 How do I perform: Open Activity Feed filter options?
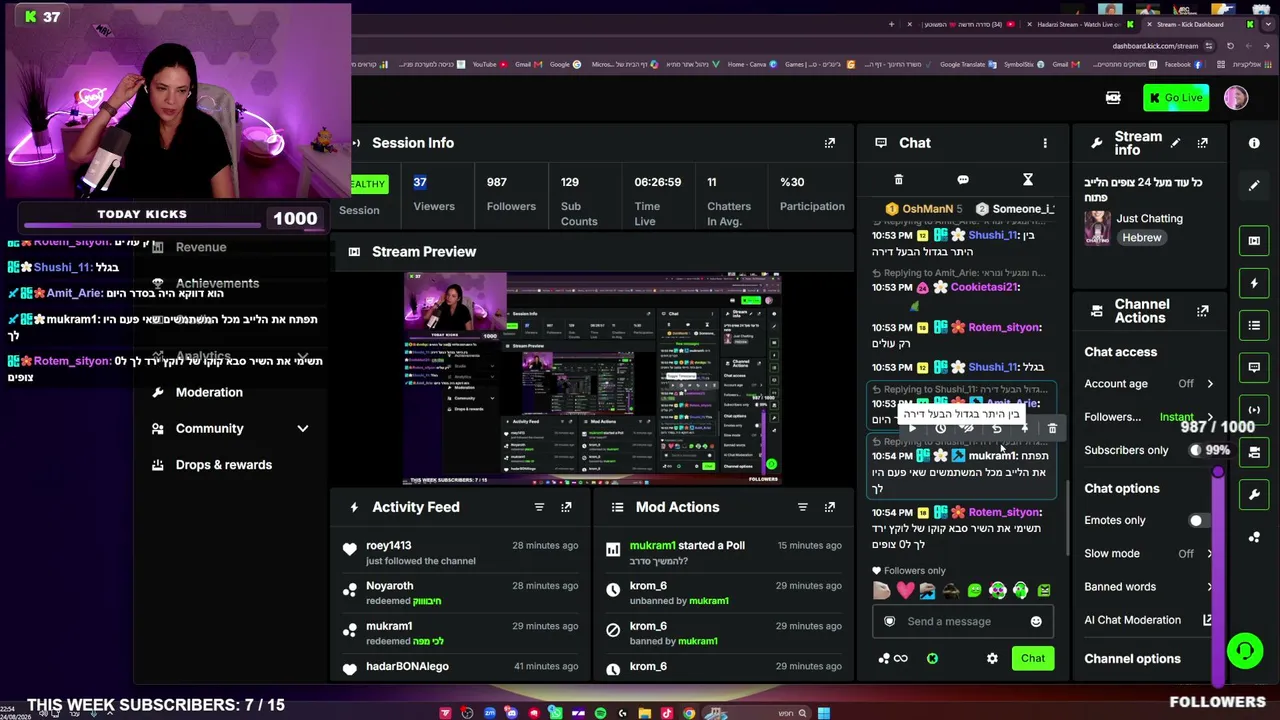pyautogui.click(x=539, y=507)
